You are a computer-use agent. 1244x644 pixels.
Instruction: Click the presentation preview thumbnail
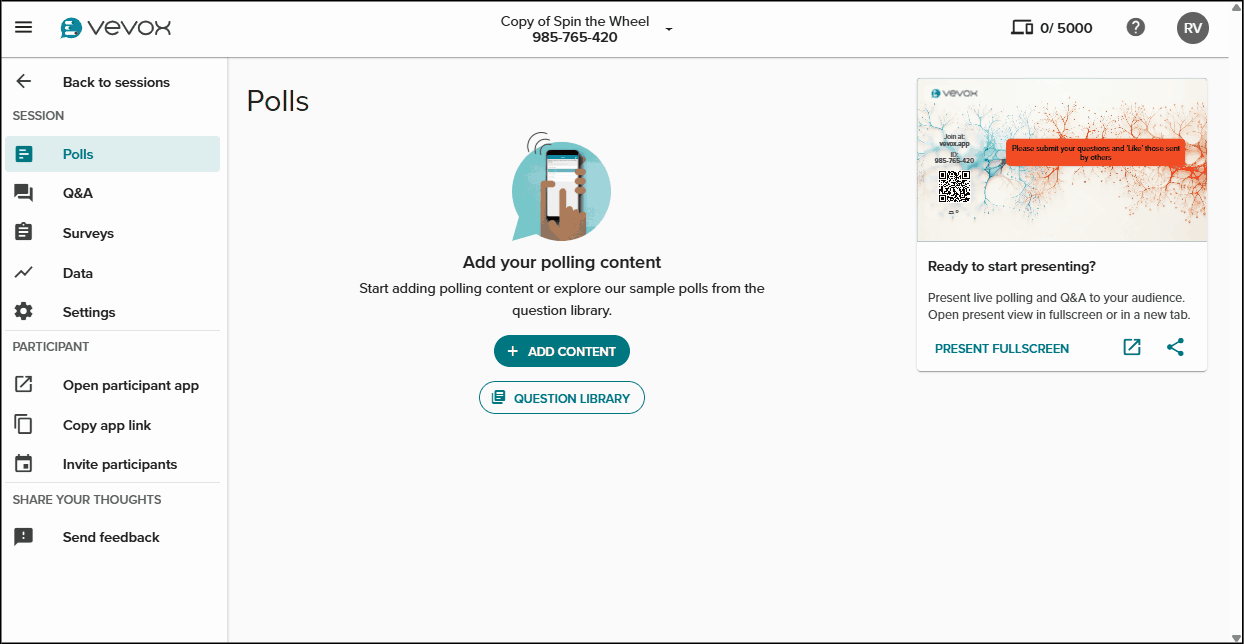pos(1061,160)
